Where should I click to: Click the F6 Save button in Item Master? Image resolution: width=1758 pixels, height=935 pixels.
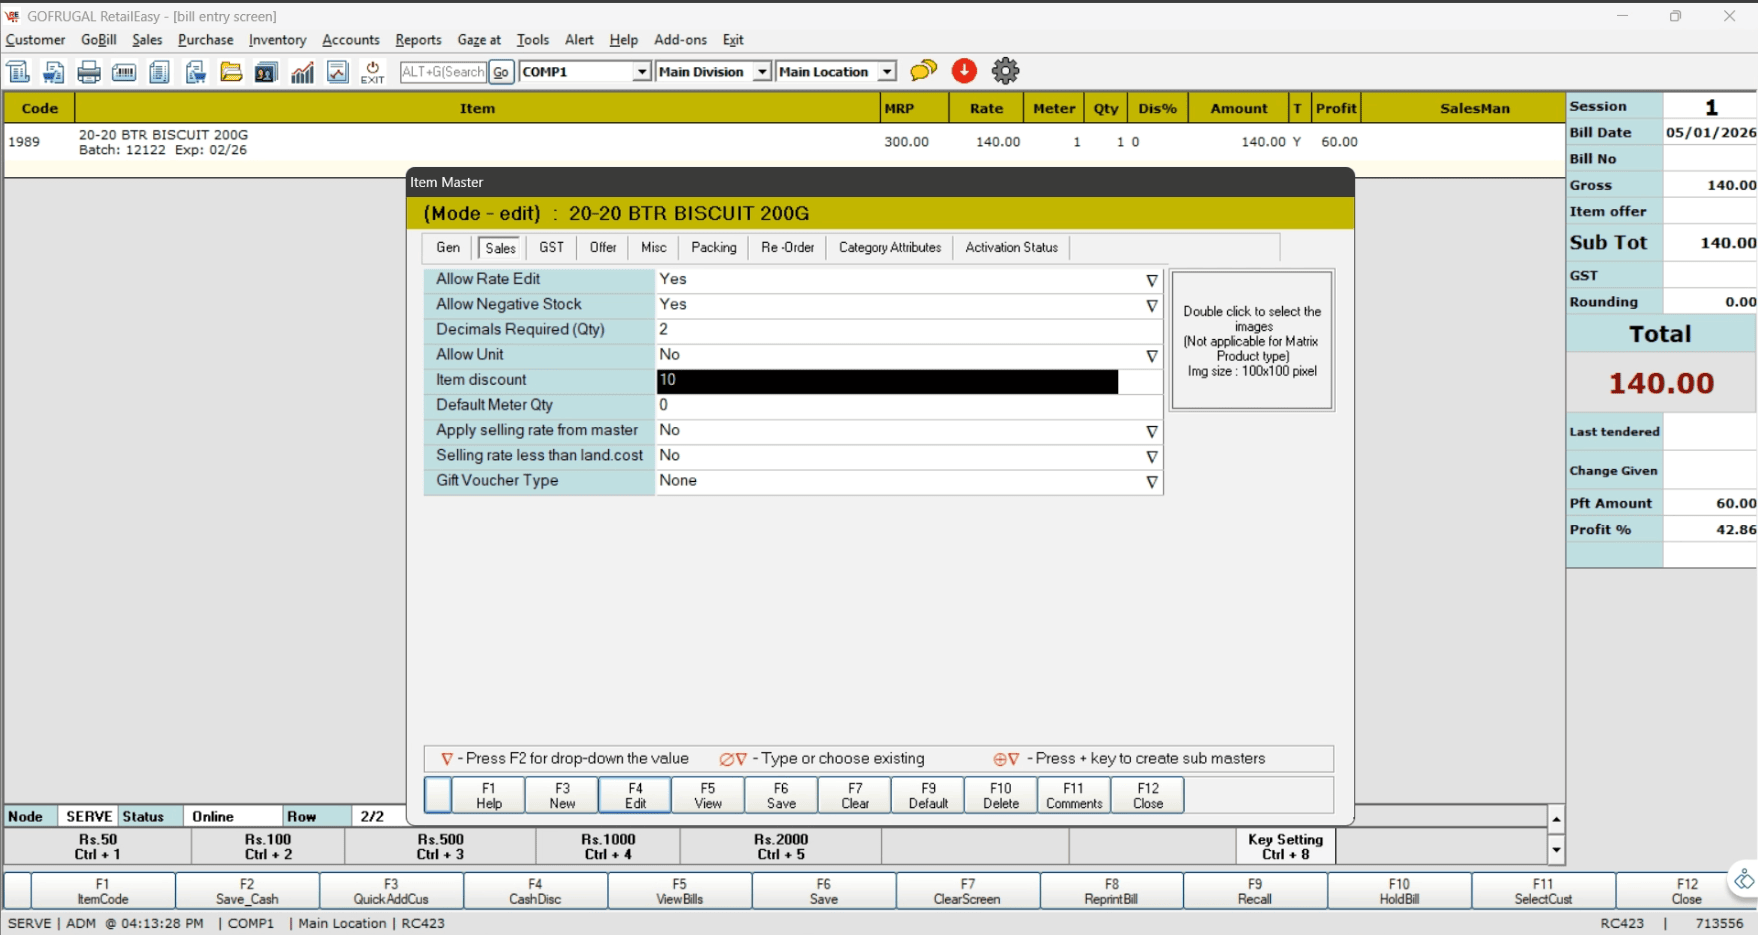[781, 795]
